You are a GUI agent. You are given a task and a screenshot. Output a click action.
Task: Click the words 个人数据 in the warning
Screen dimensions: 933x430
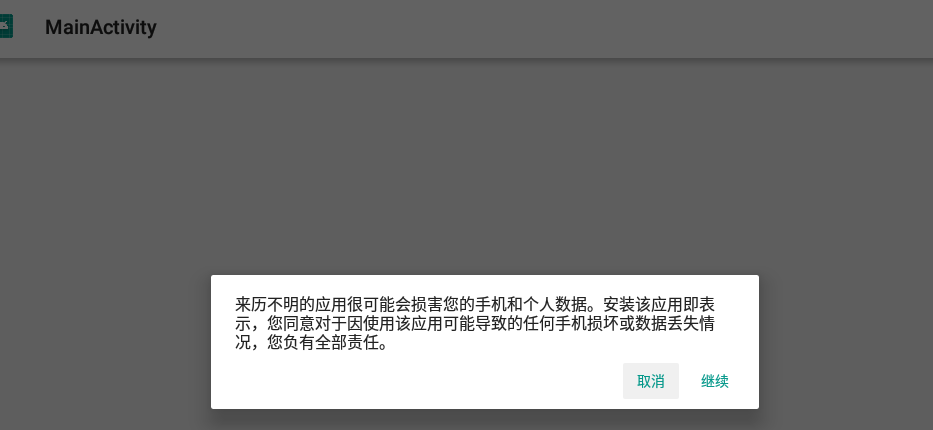pyautogui.click(x=555, y=305)
